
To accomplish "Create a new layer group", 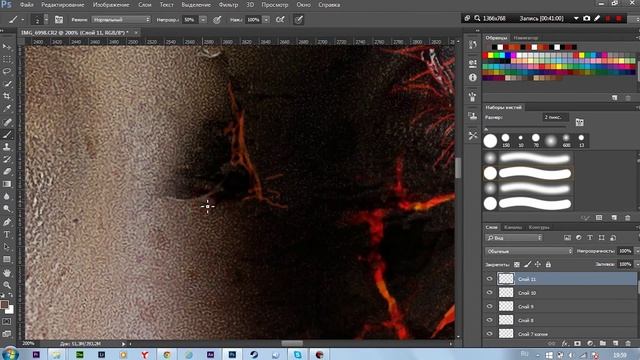I will click(603, 344).
